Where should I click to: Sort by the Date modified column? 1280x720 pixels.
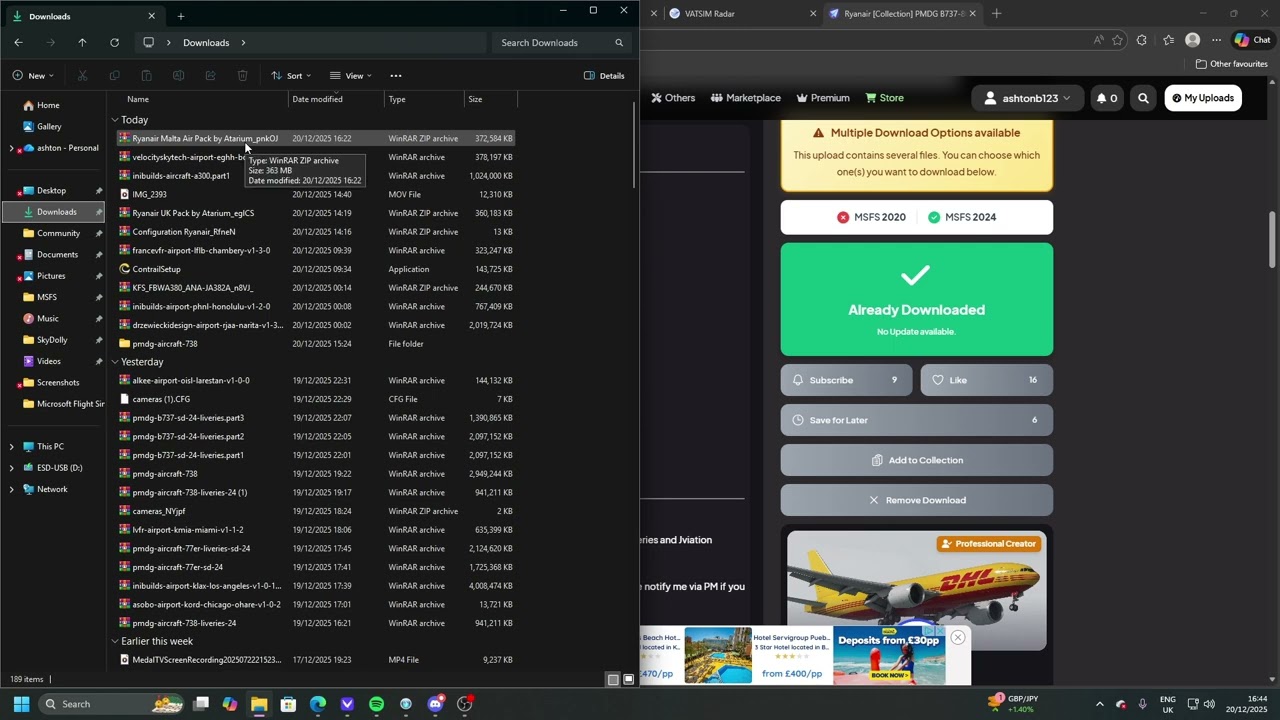coord(337,99)
